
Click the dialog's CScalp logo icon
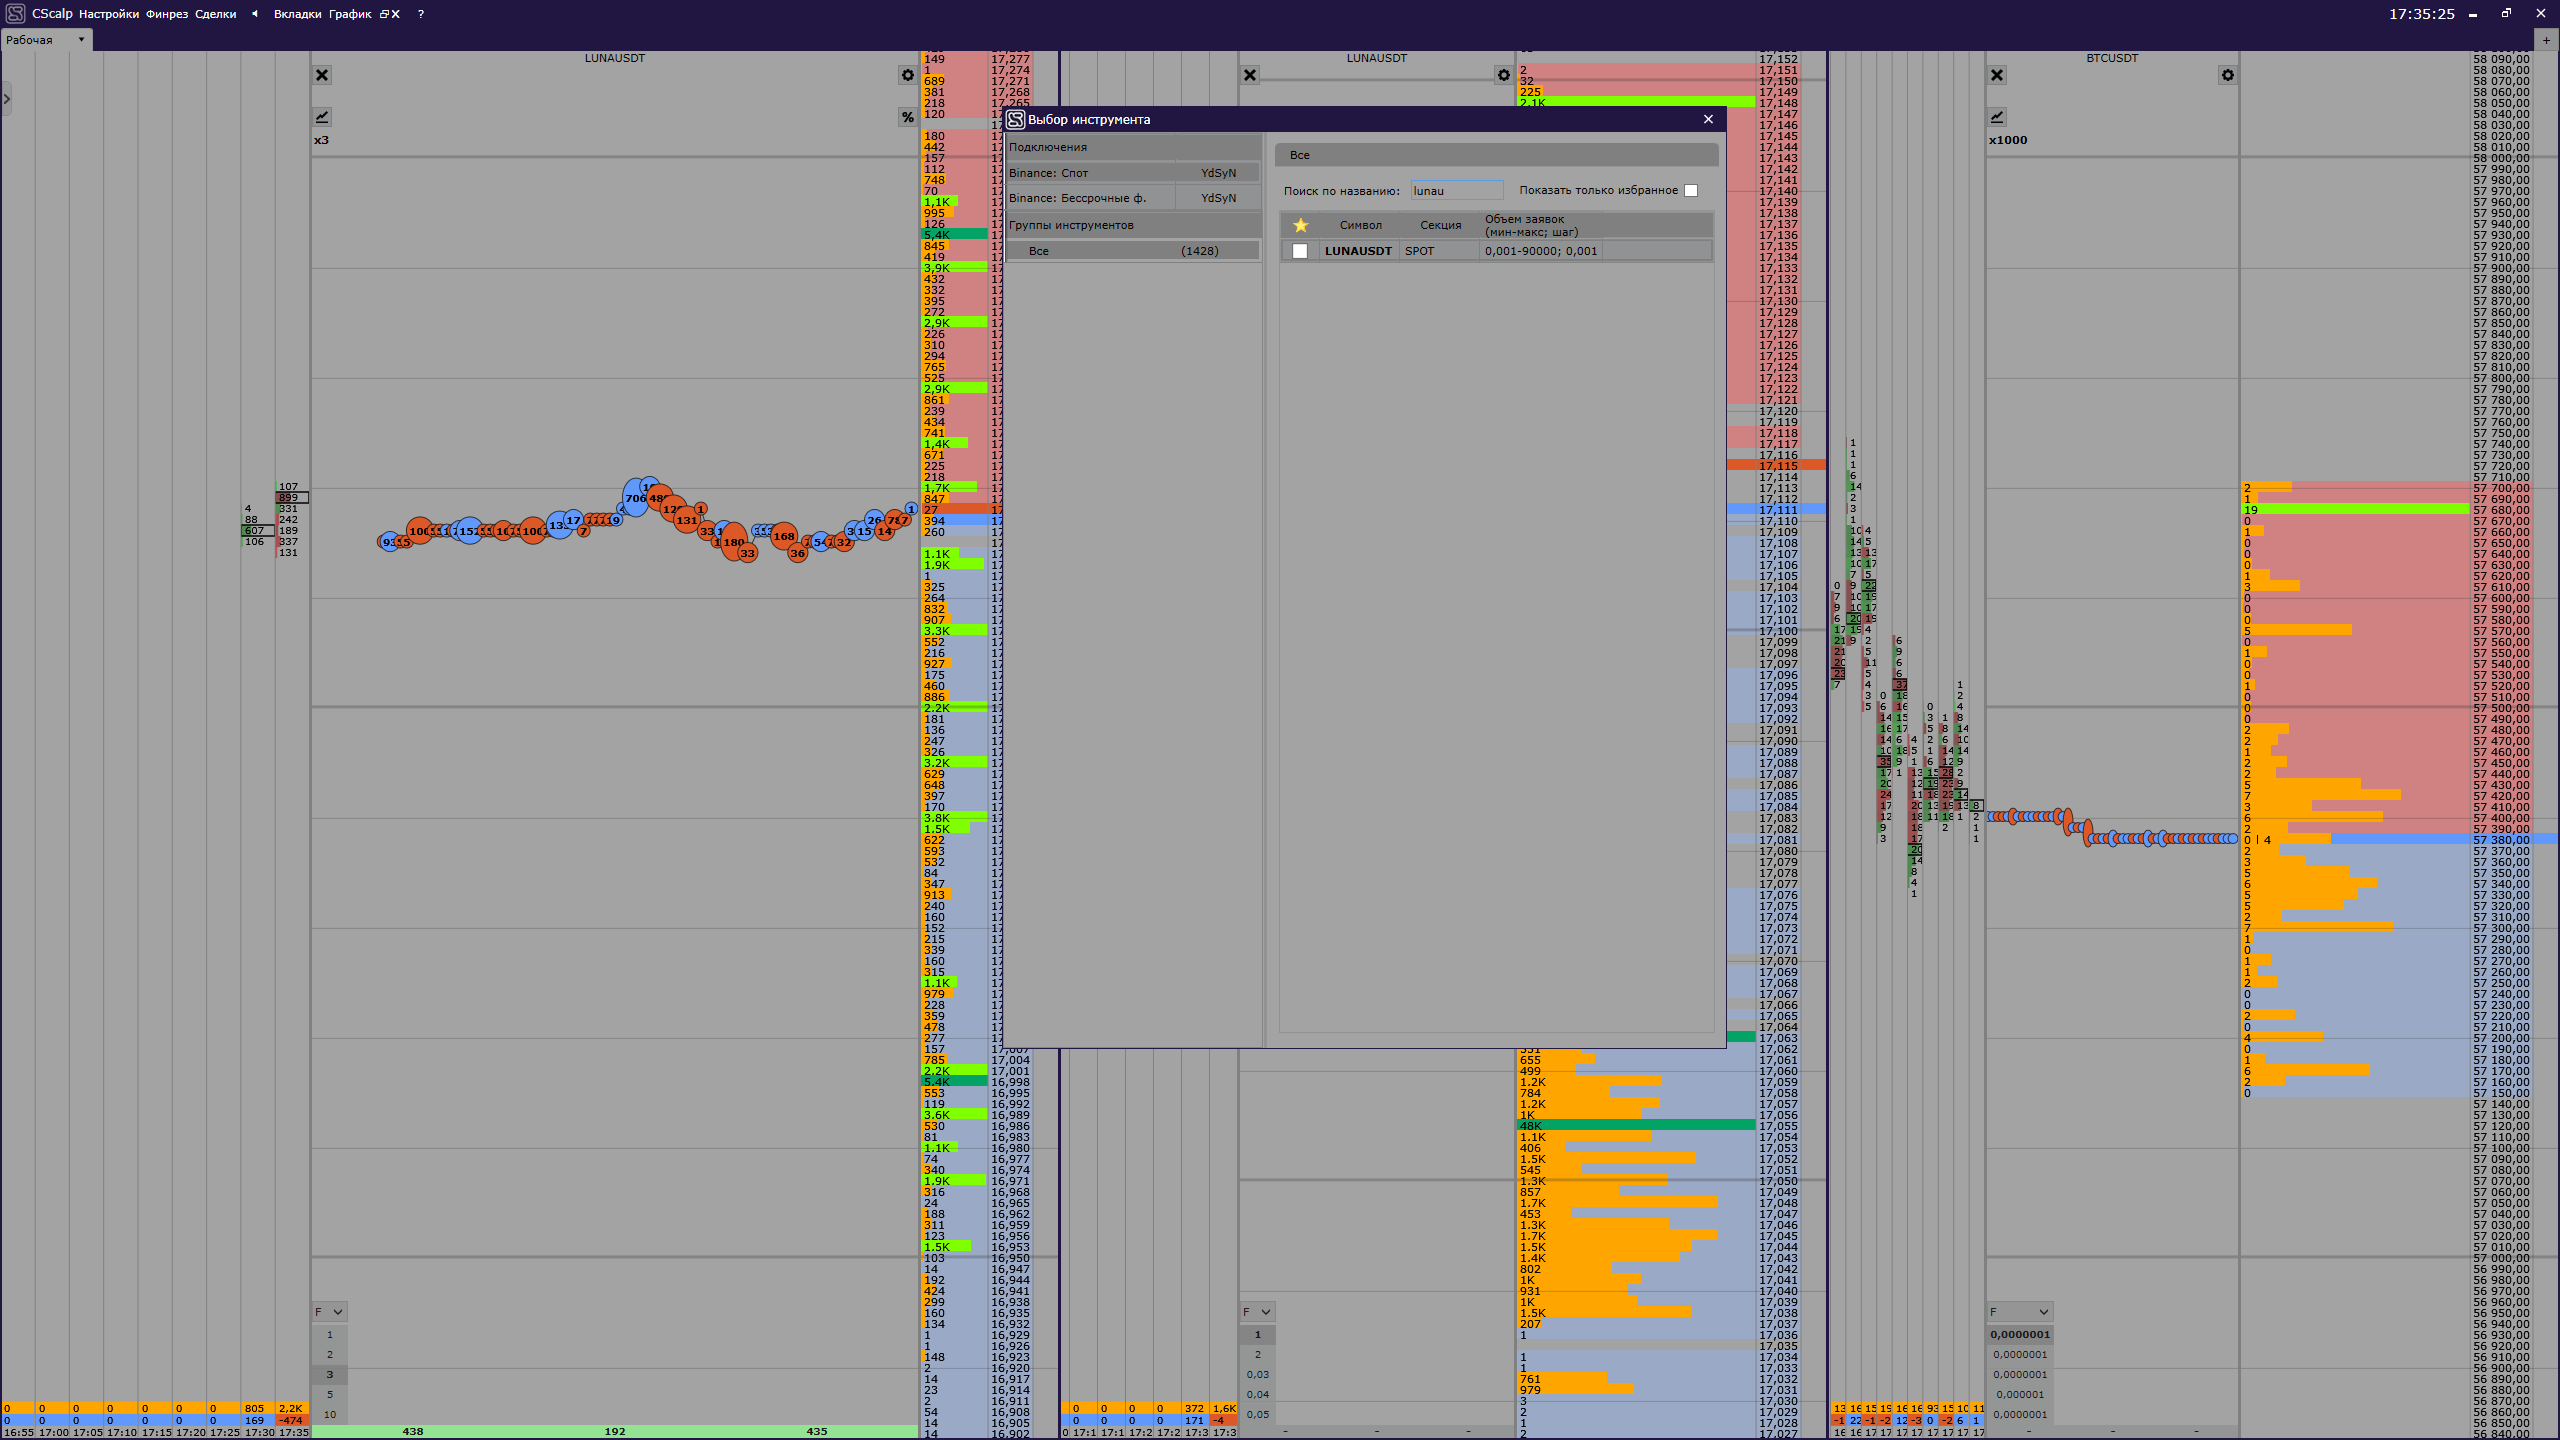pos(1015,119)
